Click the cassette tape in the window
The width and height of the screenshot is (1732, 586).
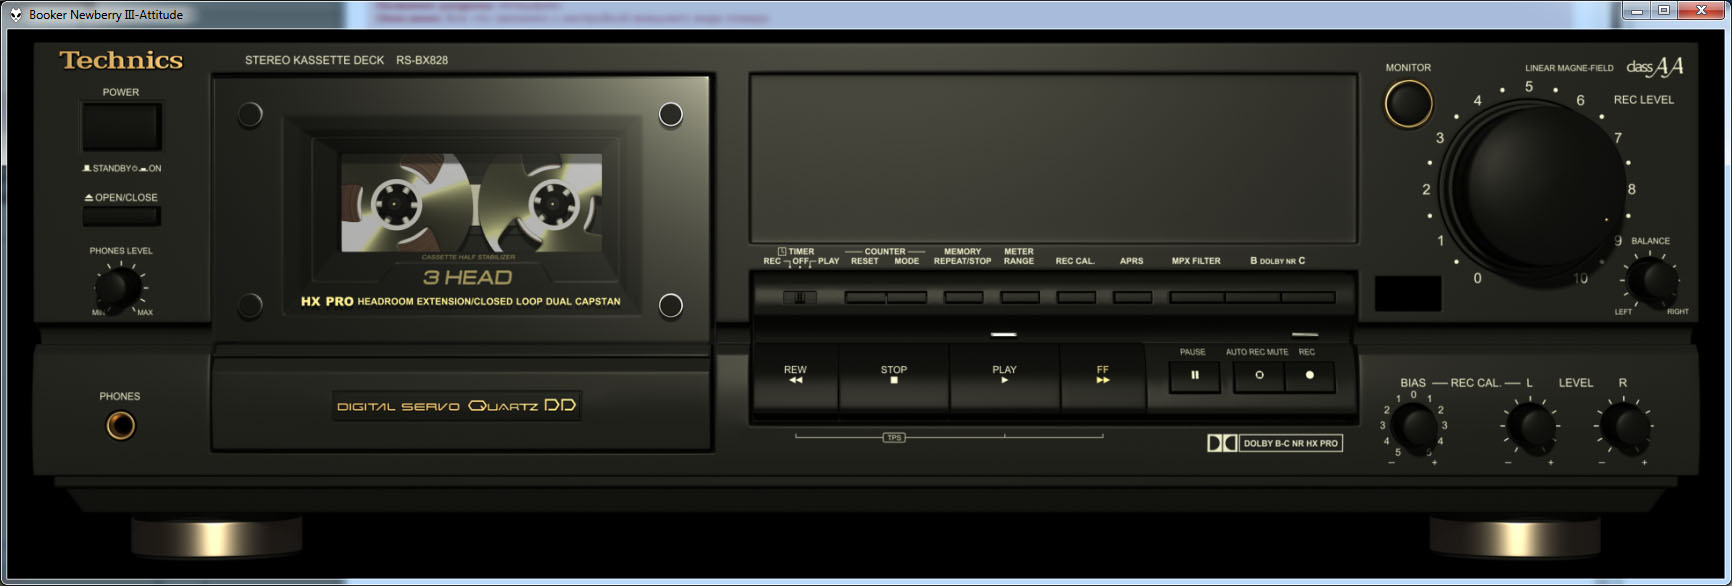tap(472, 203)
